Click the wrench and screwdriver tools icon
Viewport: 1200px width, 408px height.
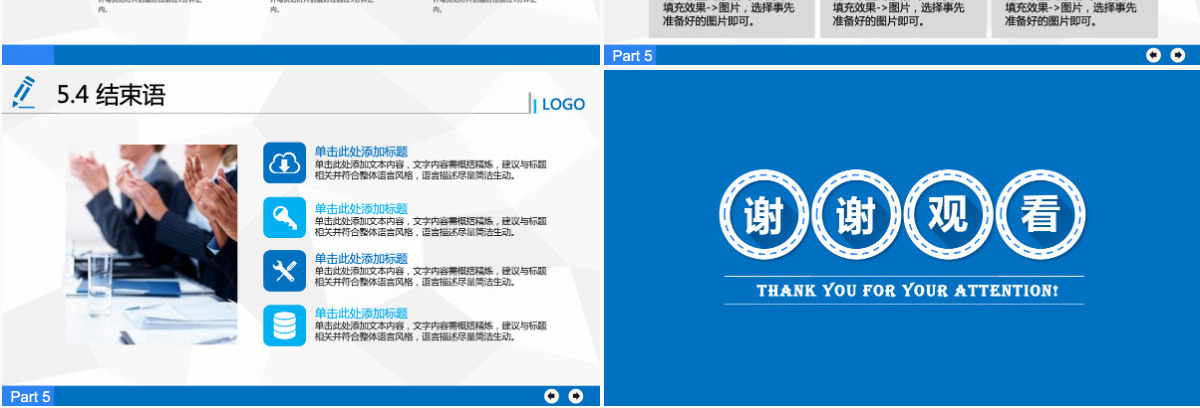tap(284, 271)
